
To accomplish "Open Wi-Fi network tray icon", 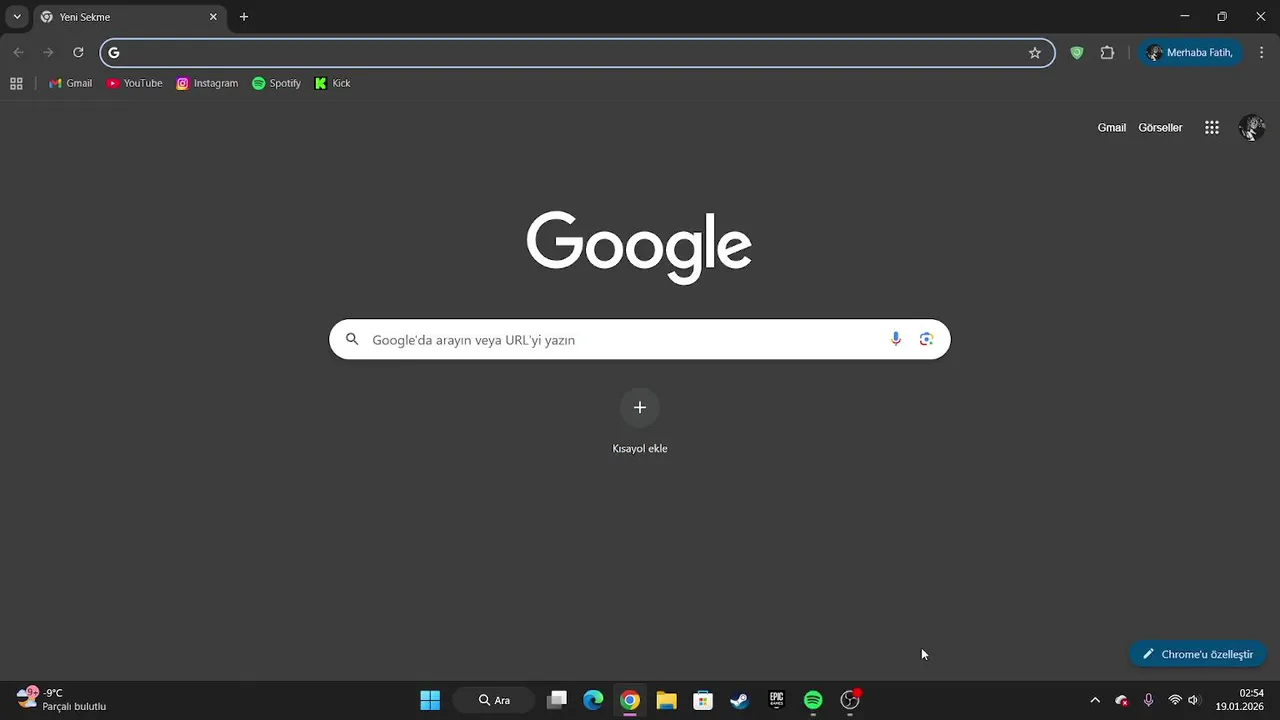I will click(x=1175, y=700).
